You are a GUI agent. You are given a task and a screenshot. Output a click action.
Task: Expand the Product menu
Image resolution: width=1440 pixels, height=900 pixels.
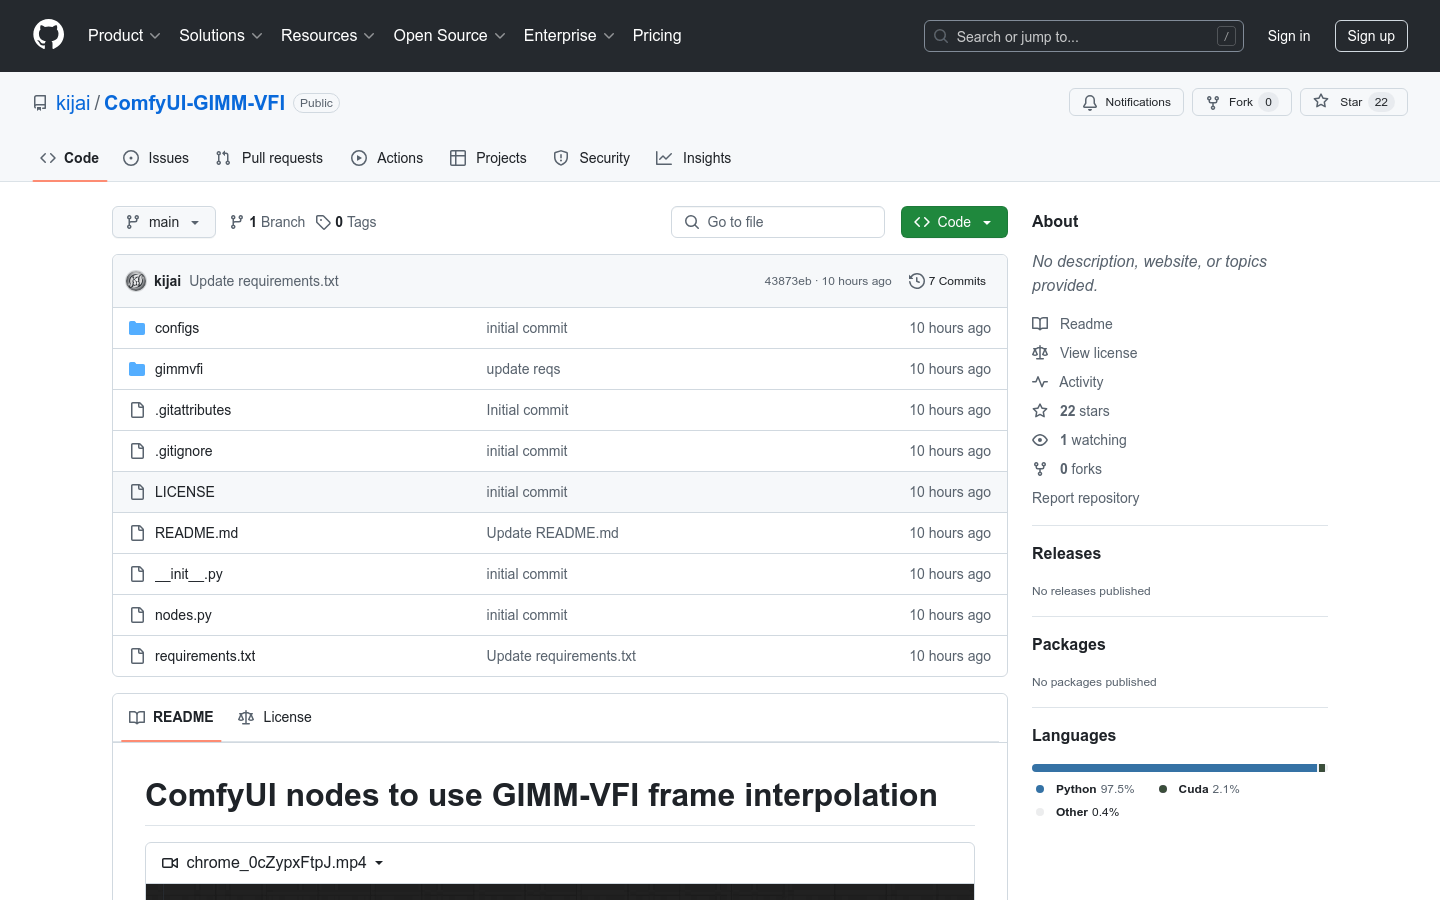(x=124, y=36)
